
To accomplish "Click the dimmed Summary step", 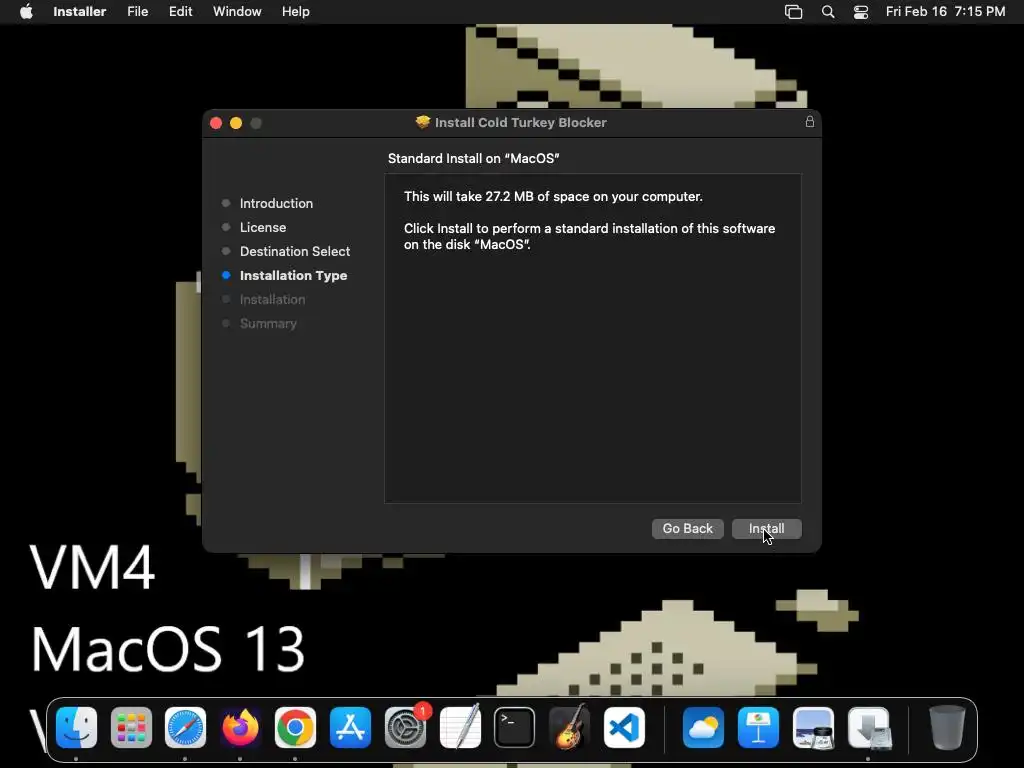I will tap(268, 324).
